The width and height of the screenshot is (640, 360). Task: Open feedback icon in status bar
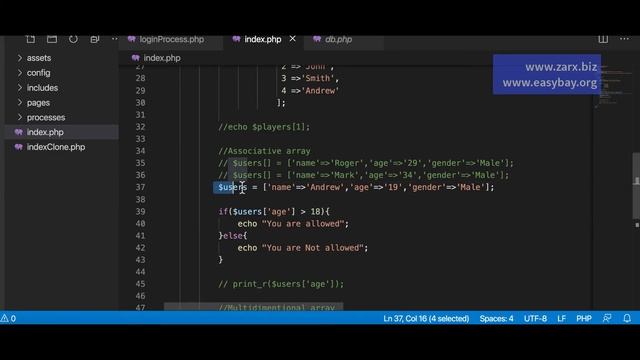(607, 318)
